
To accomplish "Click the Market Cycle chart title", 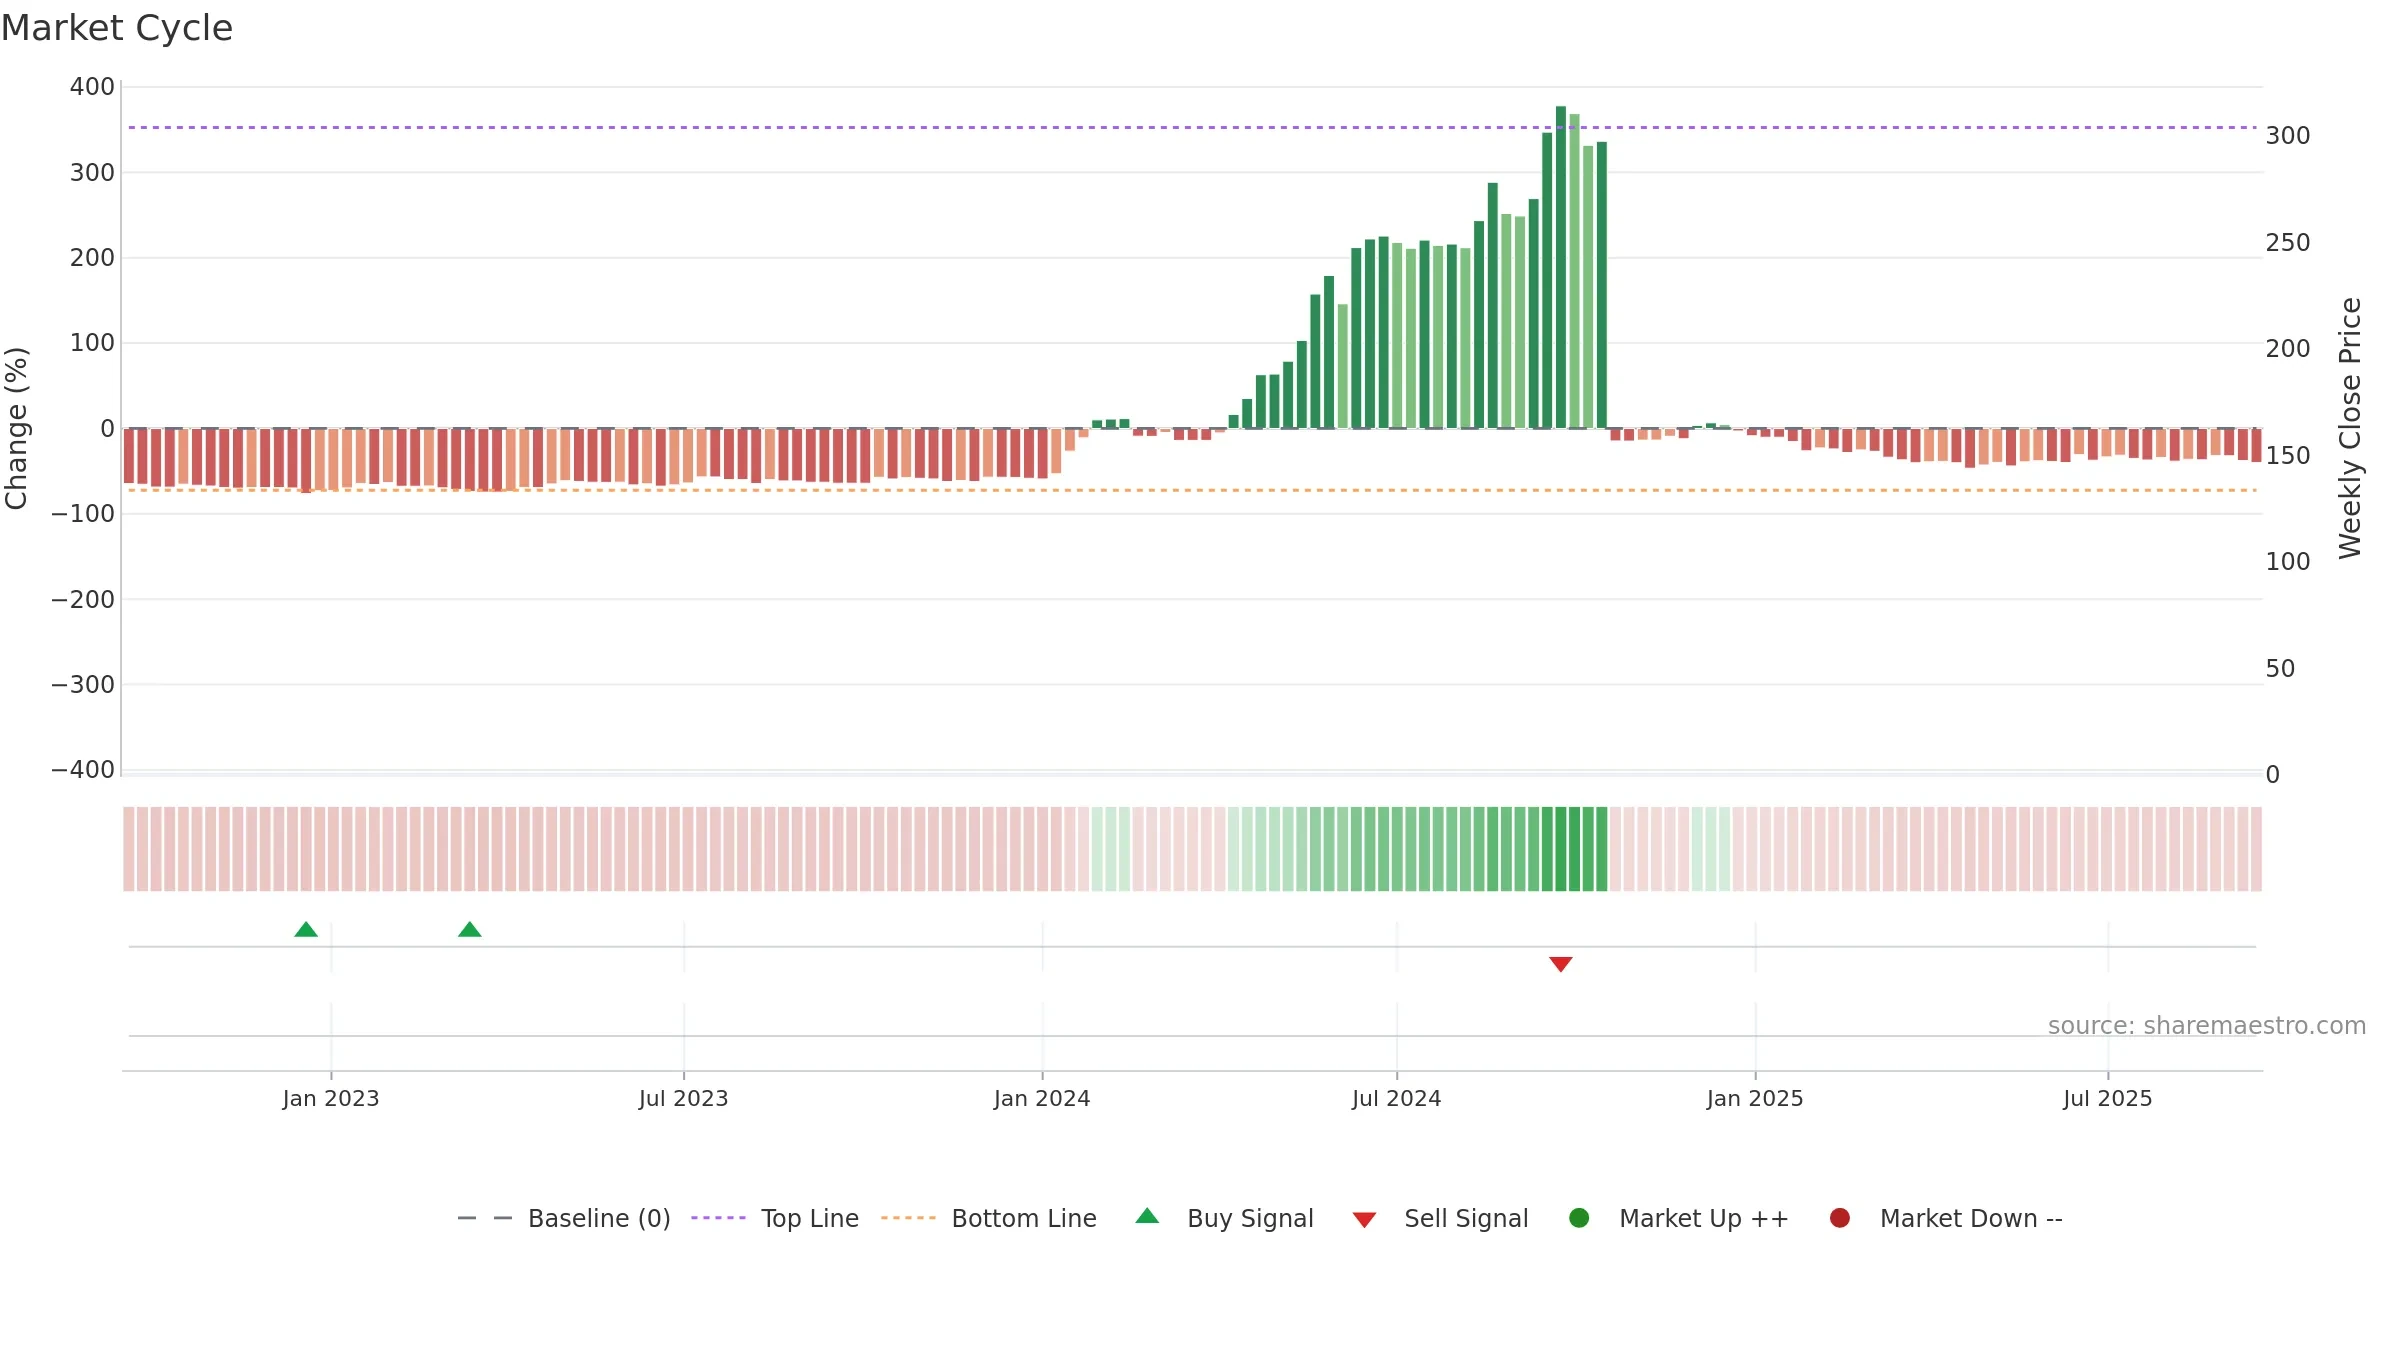I will tap(117, 28).
